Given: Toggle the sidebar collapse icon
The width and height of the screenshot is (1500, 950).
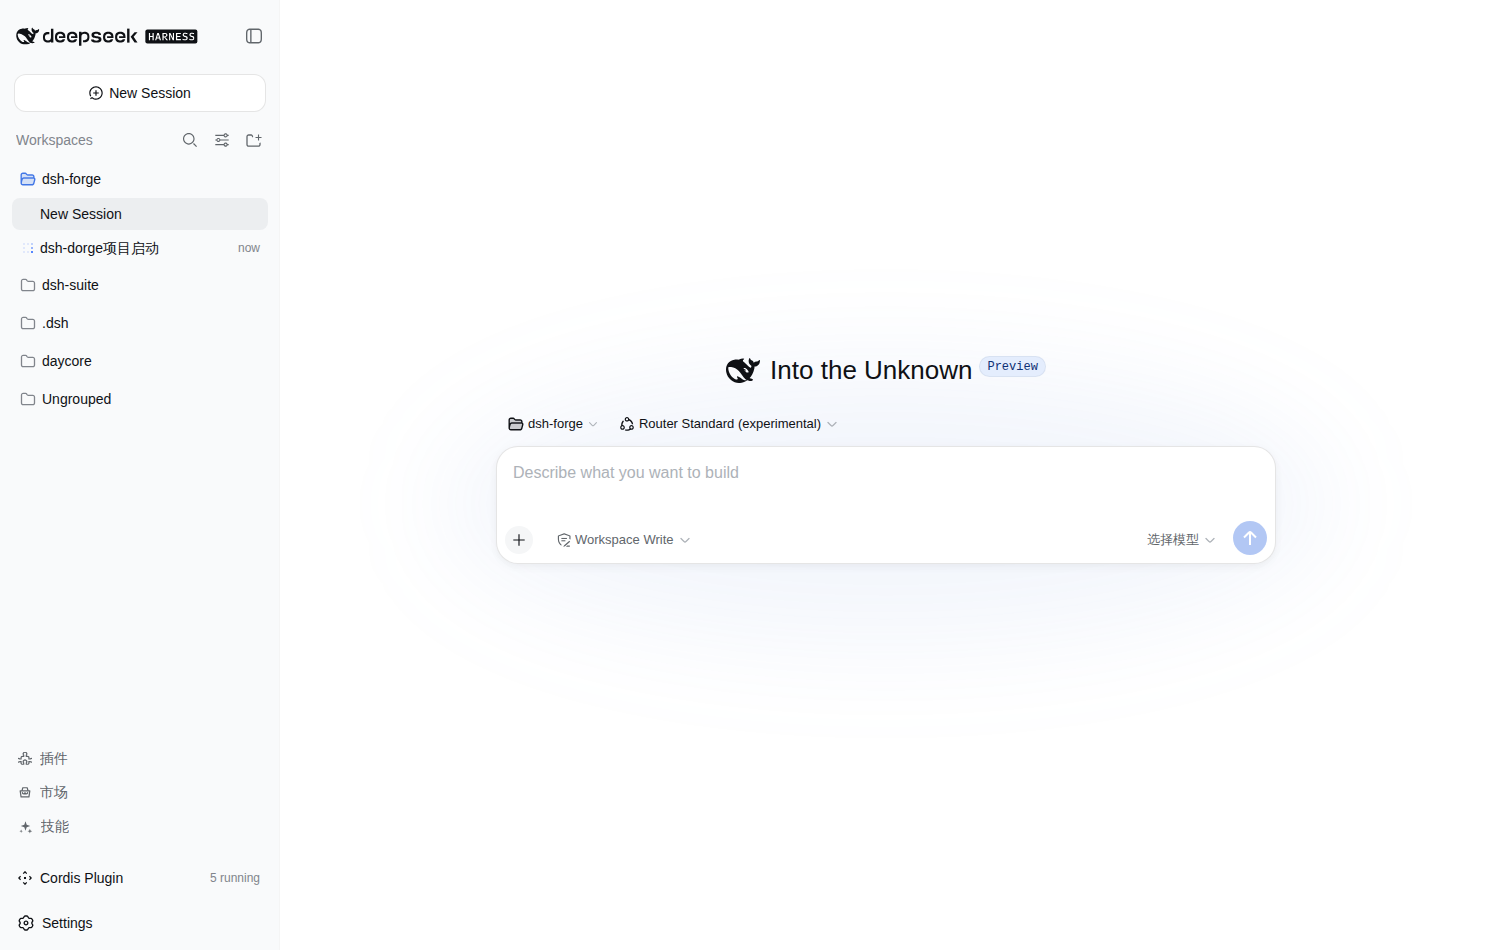Looking at the screenshot, I should [254, 36].
